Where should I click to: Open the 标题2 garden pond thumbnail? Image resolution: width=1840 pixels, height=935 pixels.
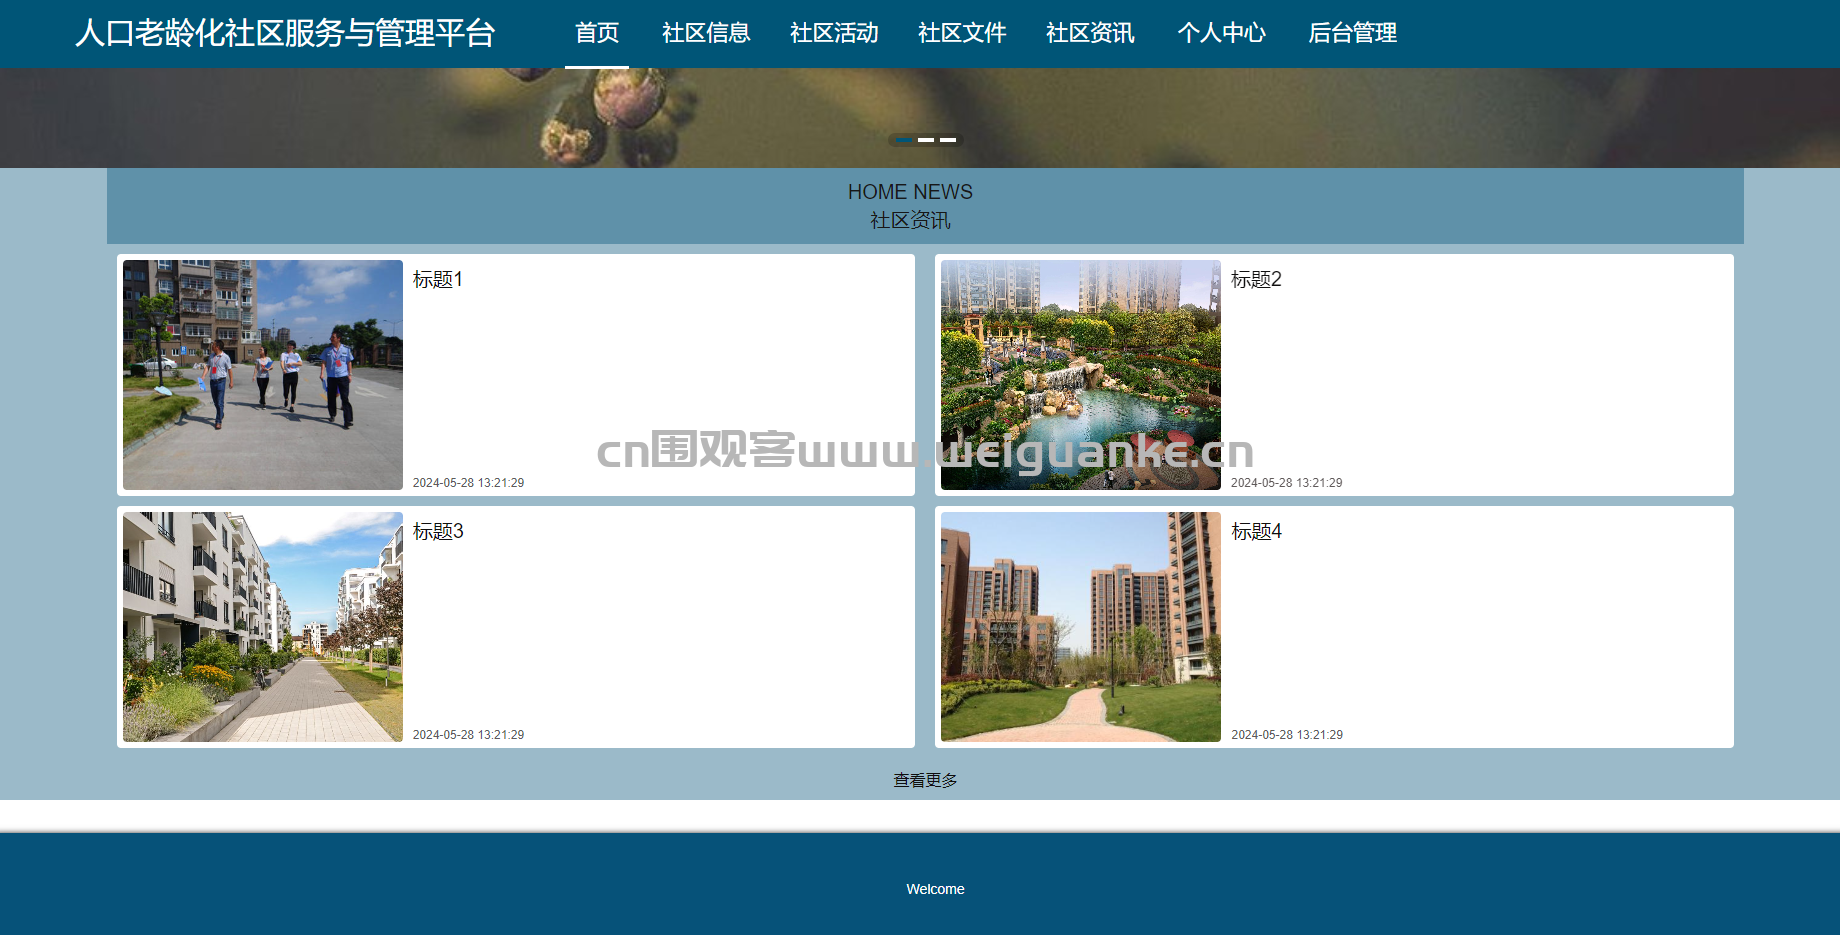[1080, 375]
